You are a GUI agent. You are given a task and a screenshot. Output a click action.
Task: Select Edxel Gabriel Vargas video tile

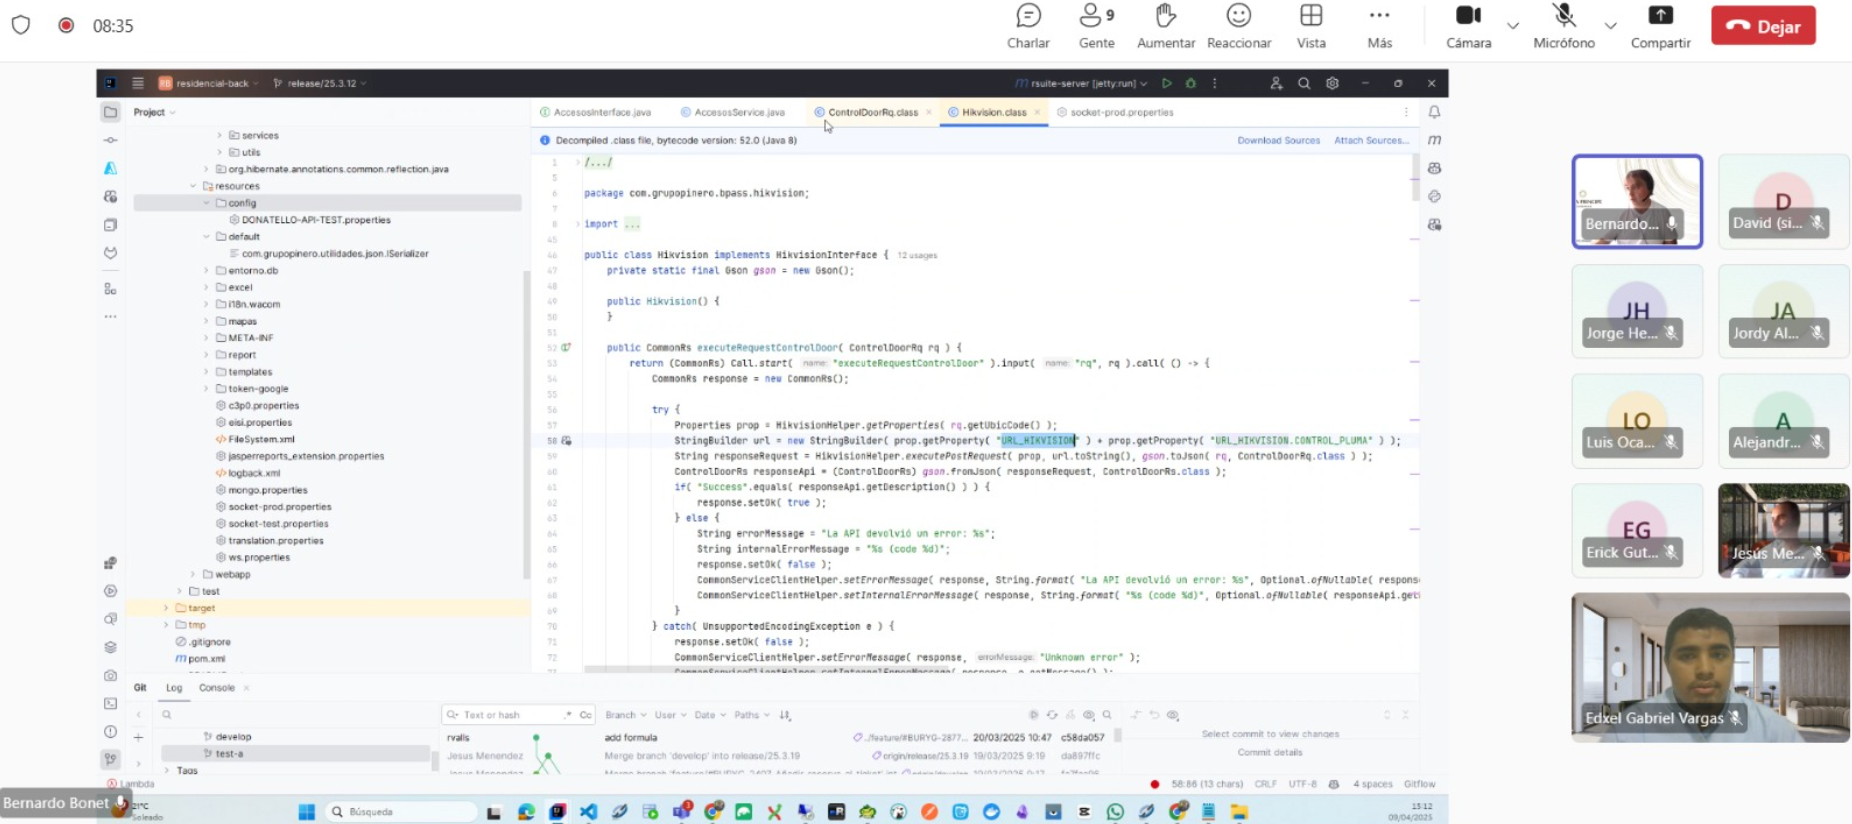[1710, 667]
